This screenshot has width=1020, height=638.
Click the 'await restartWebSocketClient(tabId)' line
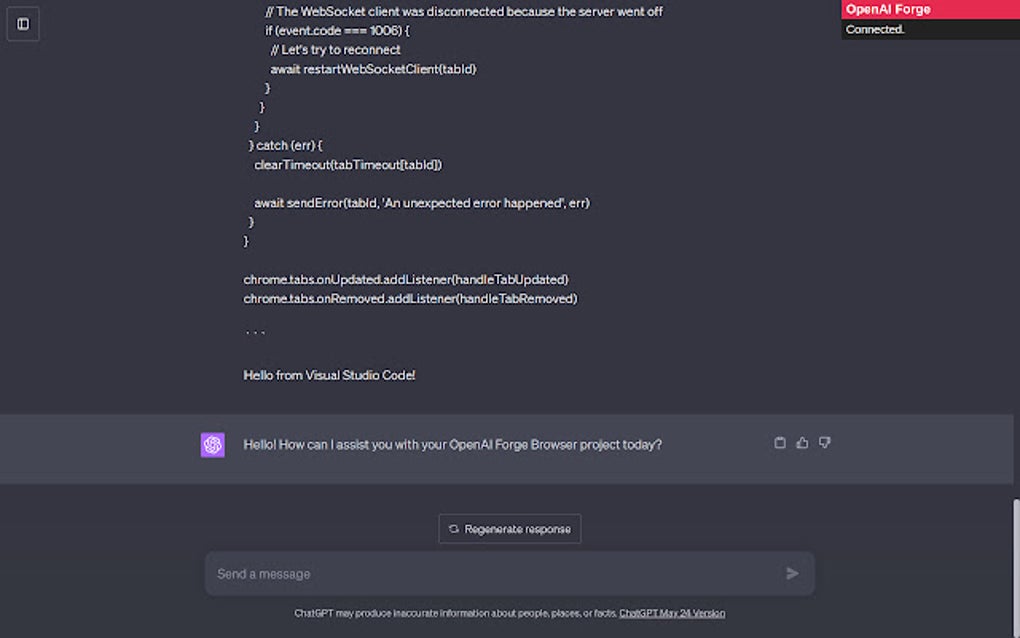coord(373,69)
